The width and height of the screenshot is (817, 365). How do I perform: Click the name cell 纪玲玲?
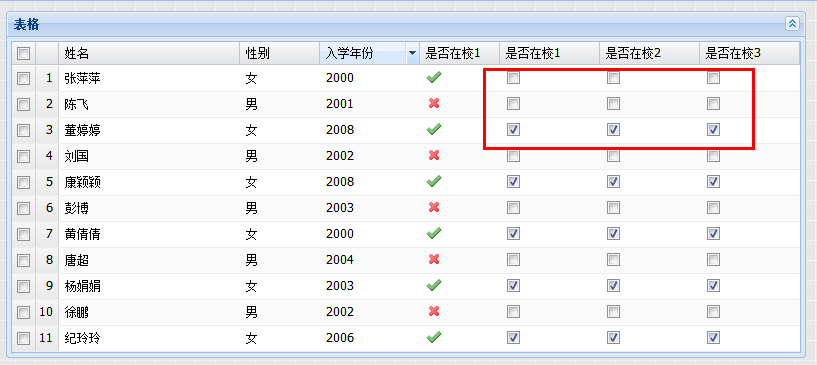(x=149, y=338)
